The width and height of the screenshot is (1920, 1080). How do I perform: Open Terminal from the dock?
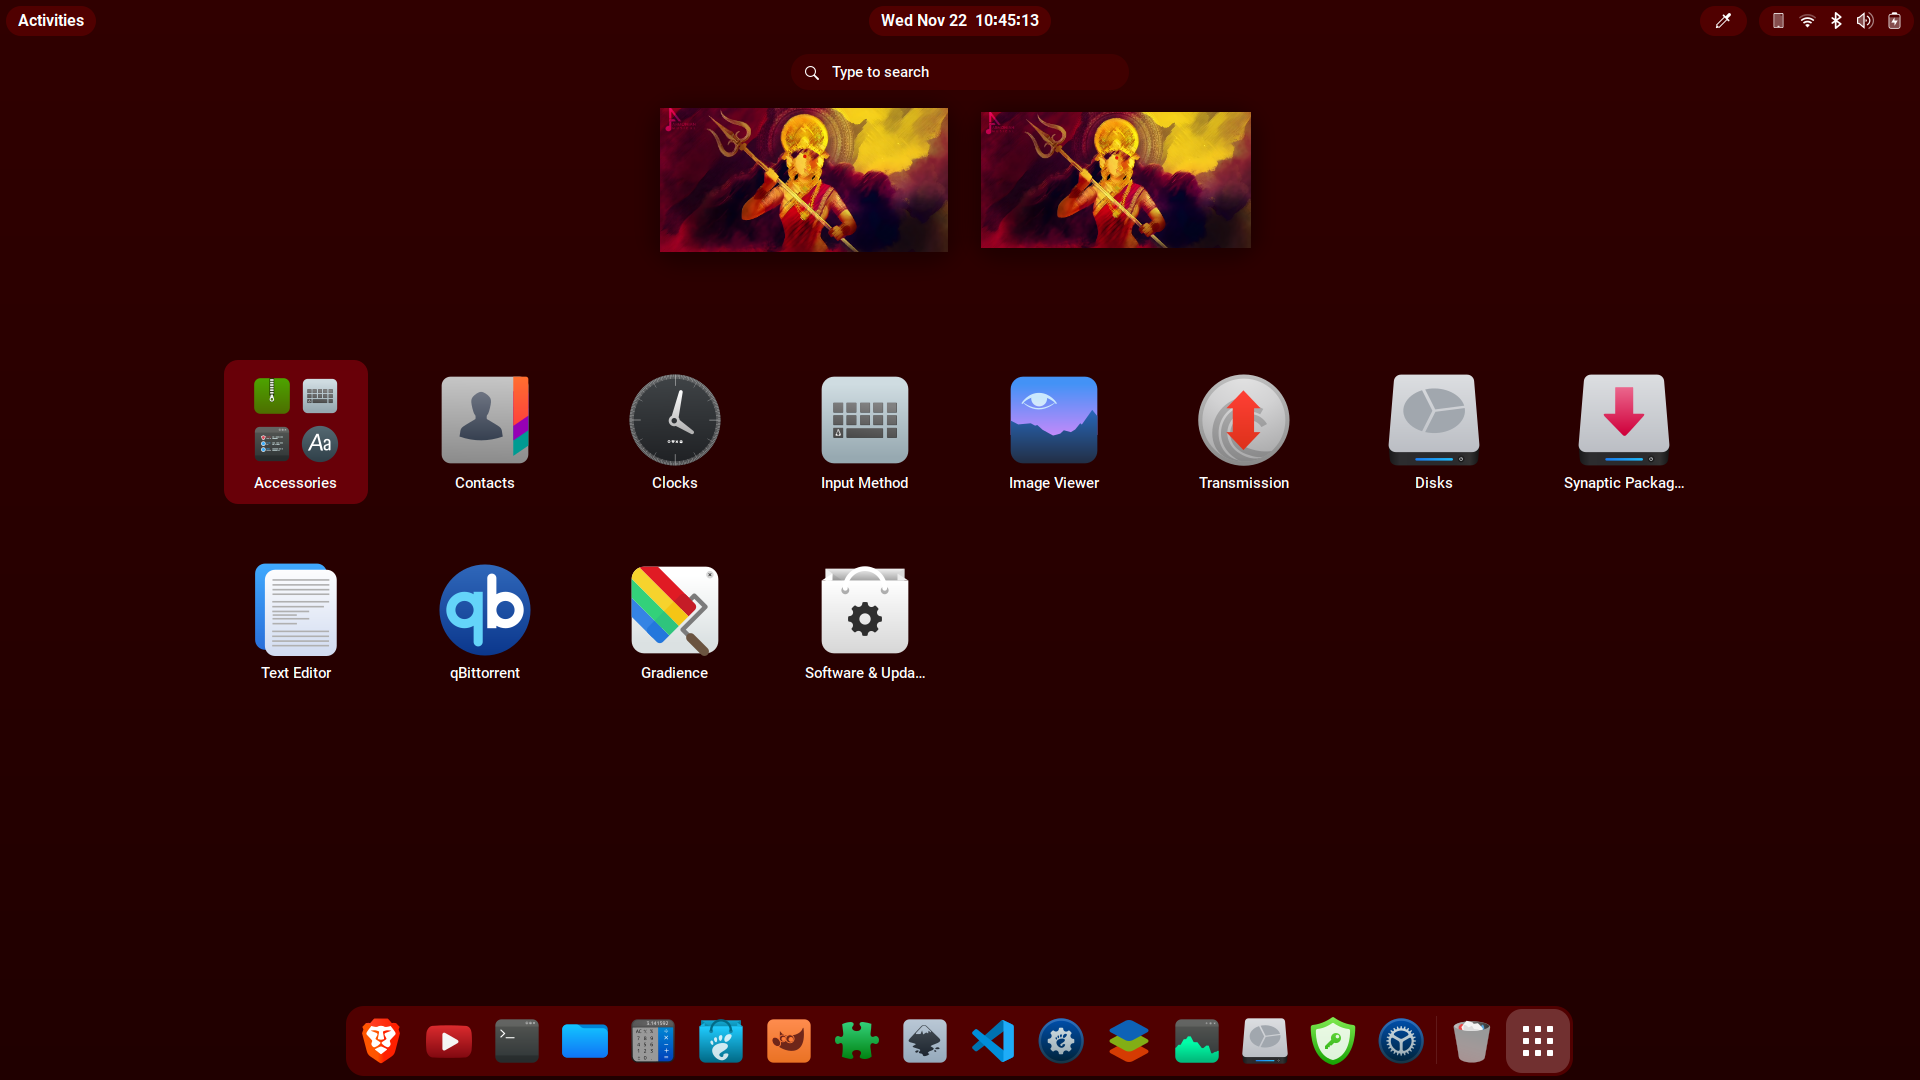[x=517, y=1041]
